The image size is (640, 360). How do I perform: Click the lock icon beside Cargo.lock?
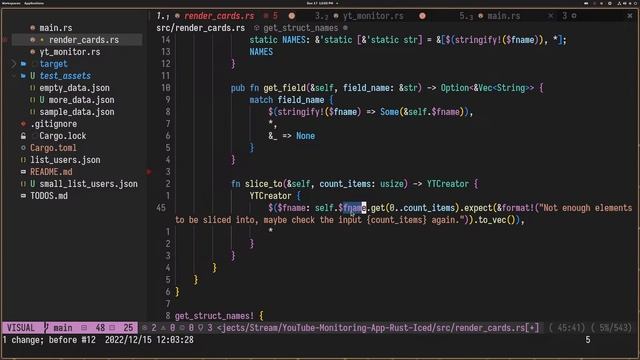(23, 136)
